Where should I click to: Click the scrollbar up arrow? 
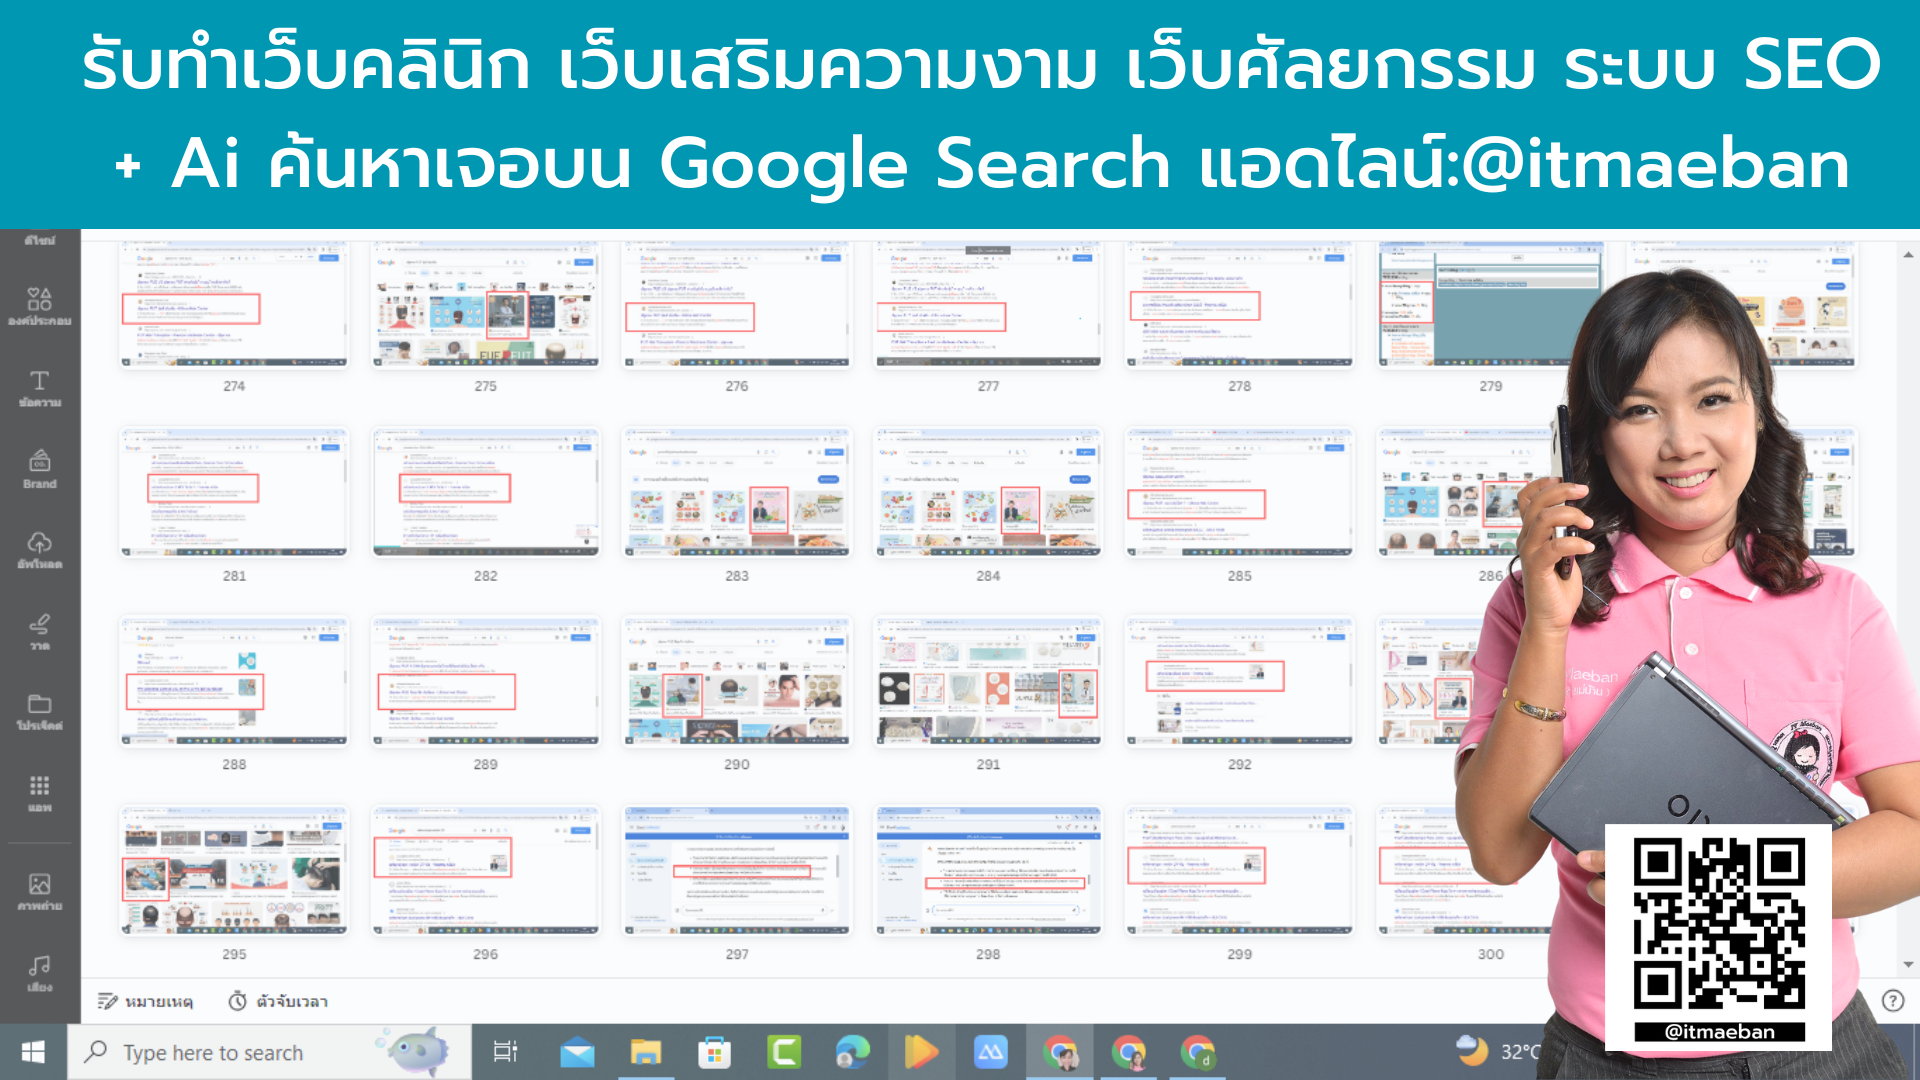[1909, 255]
